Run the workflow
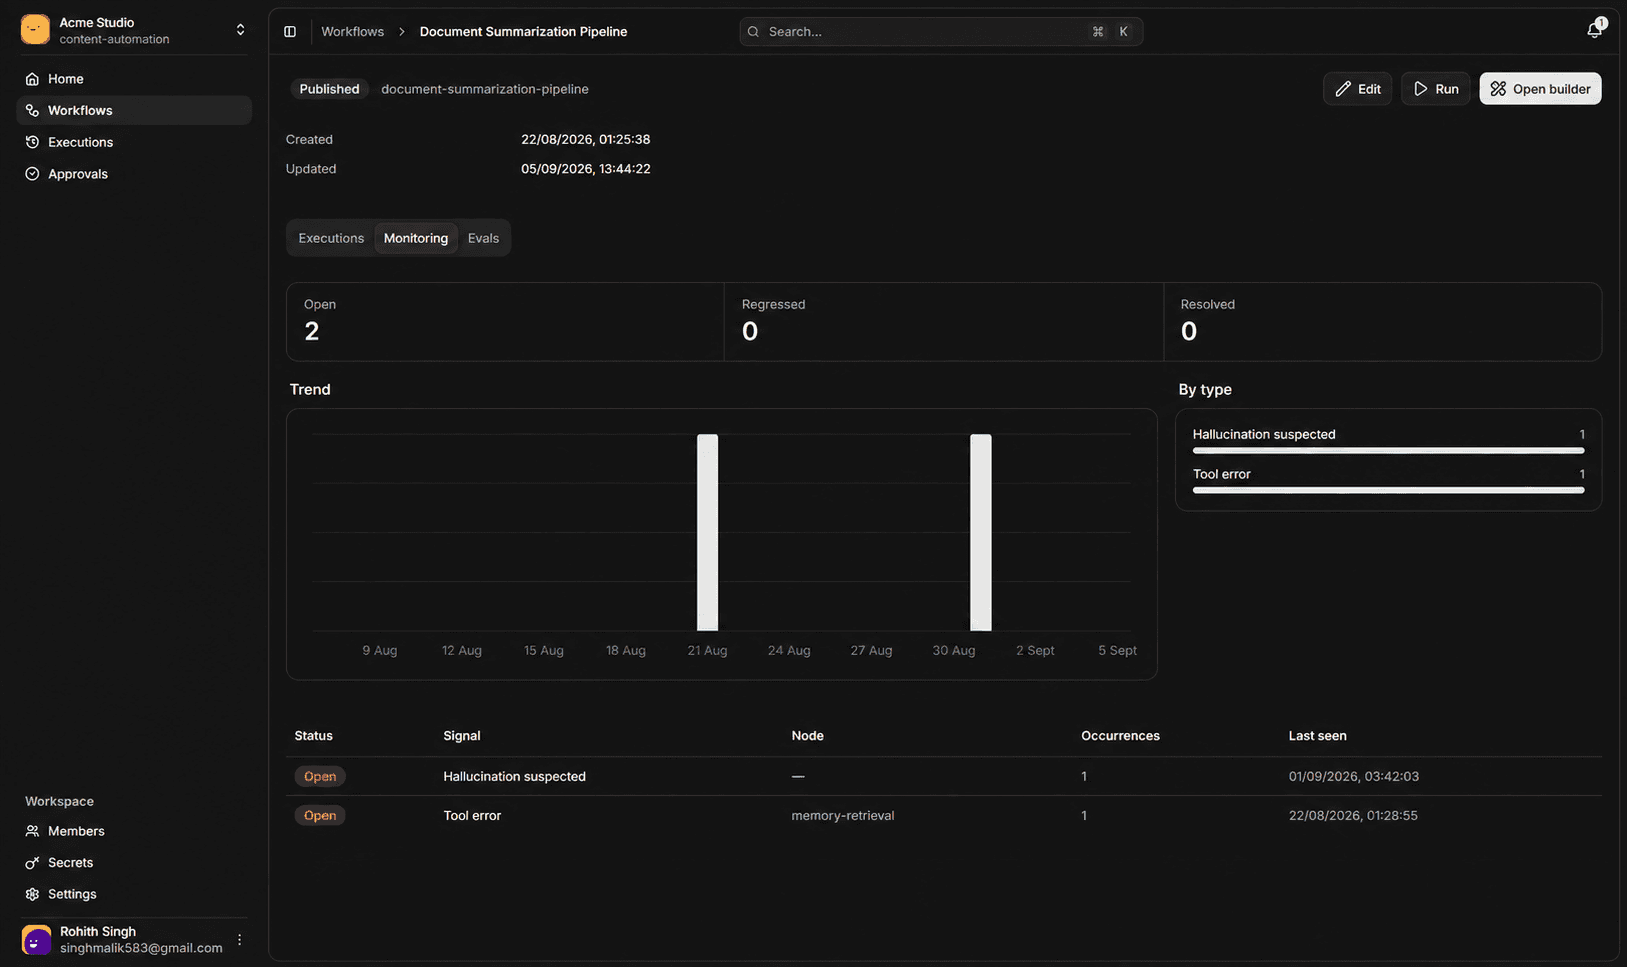The height and width of the screenshot is (967, 1627). (1435, 89)
